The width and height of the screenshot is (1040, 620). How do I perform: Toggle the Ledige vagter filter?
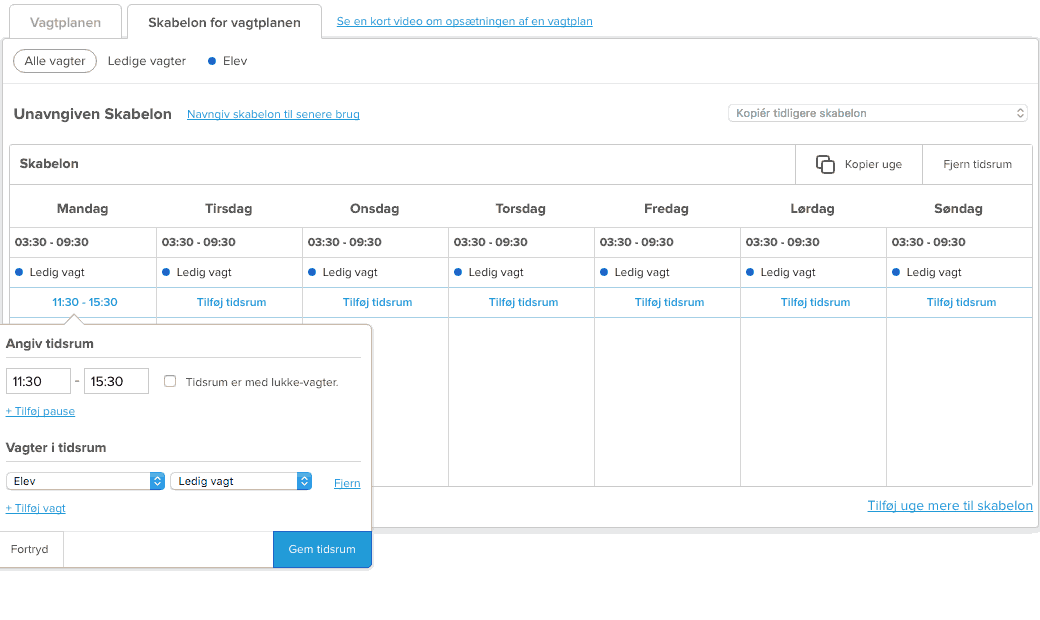coord(146,61)
